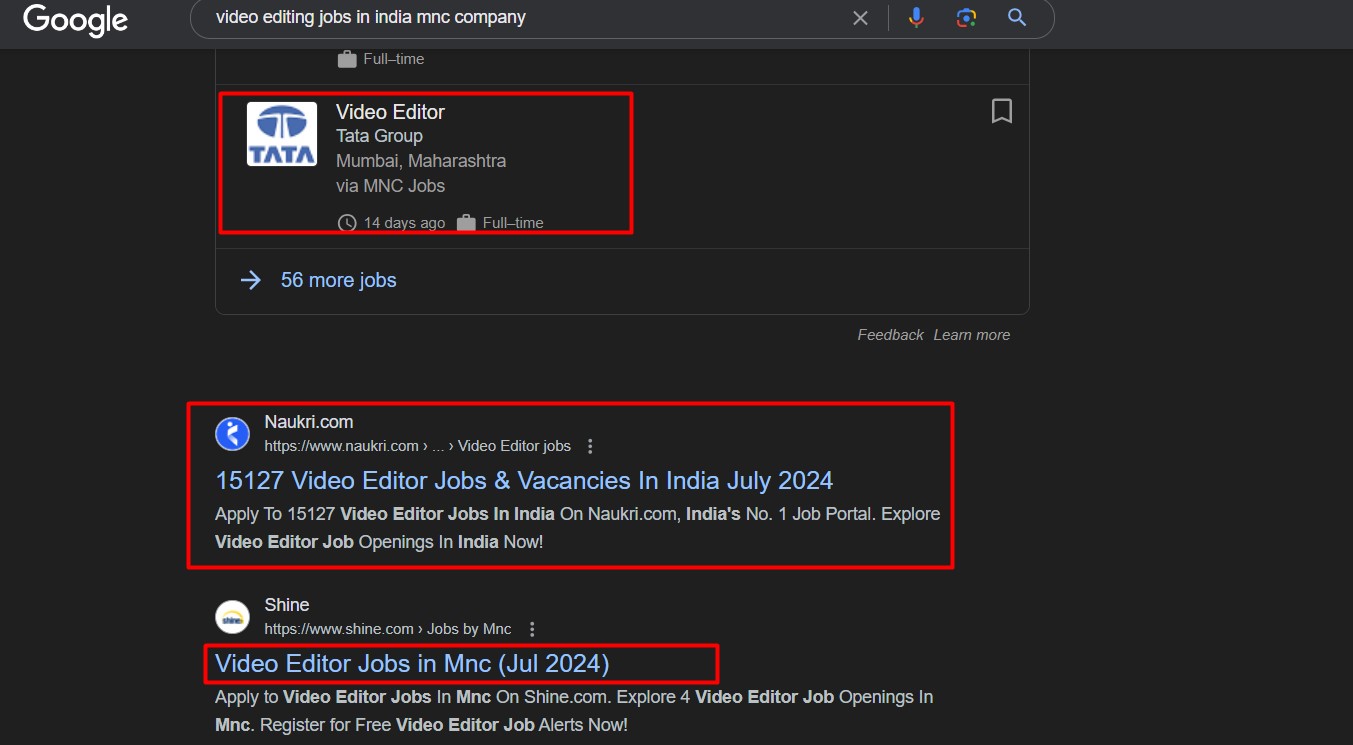The width and height of the screenshot is (1353, 745).
Task: Click the Shine result description snippet
Action: [574, 710]
